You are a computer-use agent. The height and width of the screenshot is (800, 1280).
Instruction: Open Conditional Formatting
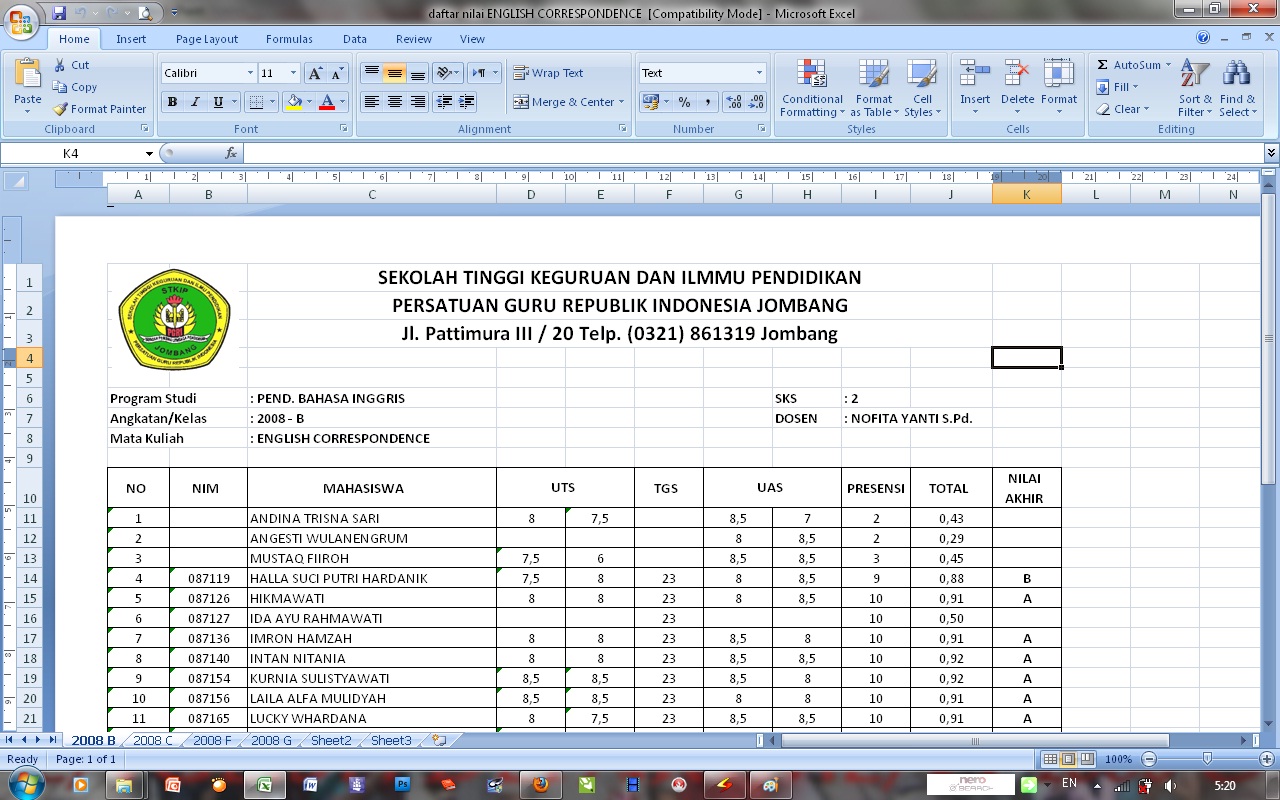pos(812,88)
